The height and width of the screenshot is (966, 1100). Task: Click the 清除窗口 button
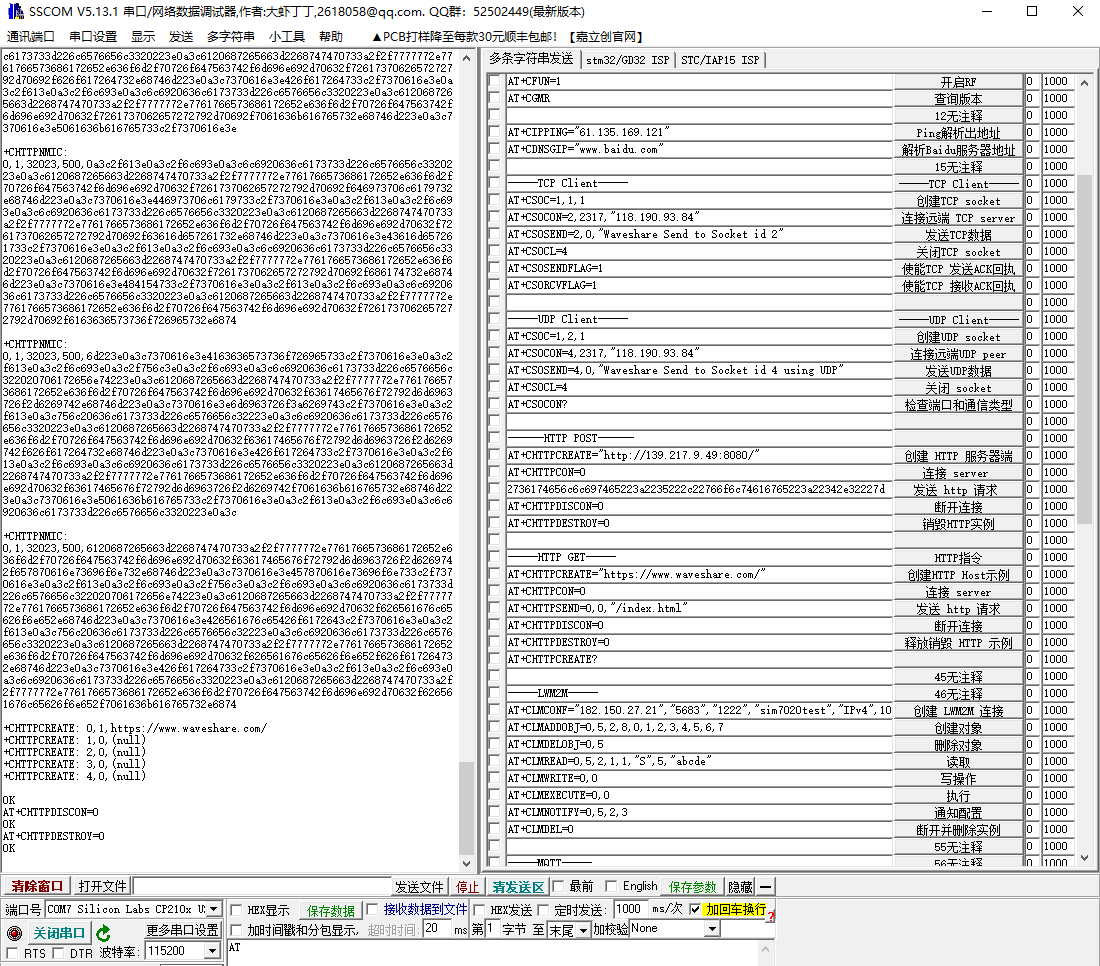pyautogui.click(x=37, y=886)
